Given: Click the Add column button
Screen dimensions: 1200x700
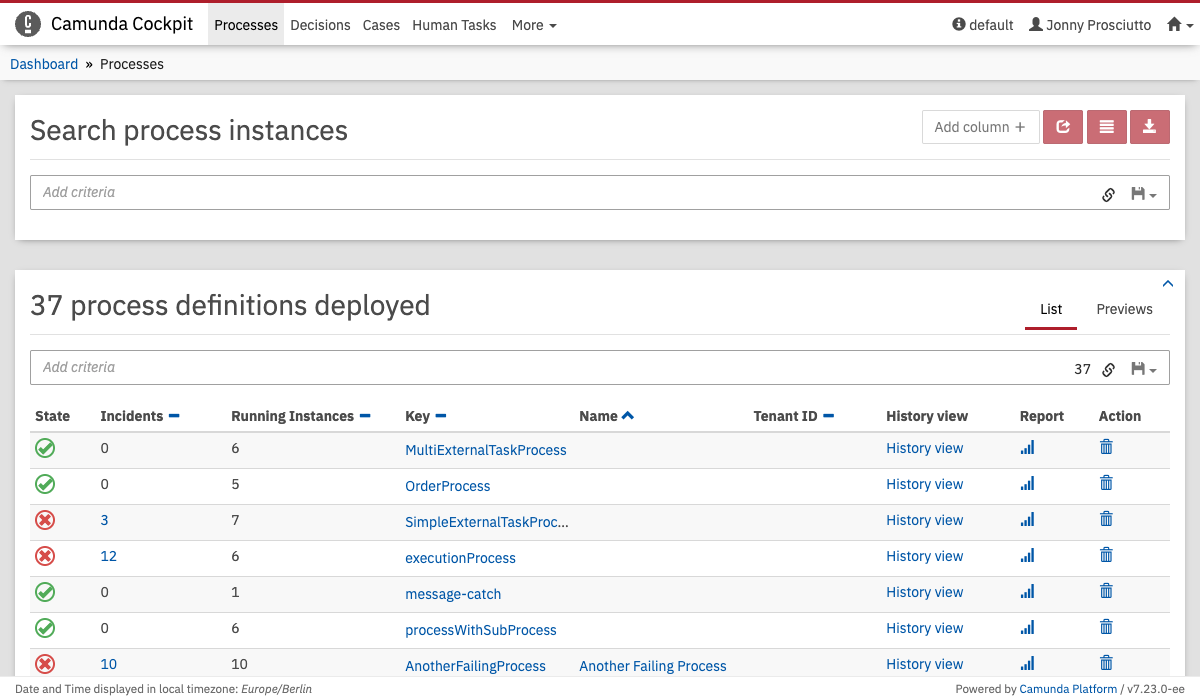Looking at the screenshot, I should (980, 127).
